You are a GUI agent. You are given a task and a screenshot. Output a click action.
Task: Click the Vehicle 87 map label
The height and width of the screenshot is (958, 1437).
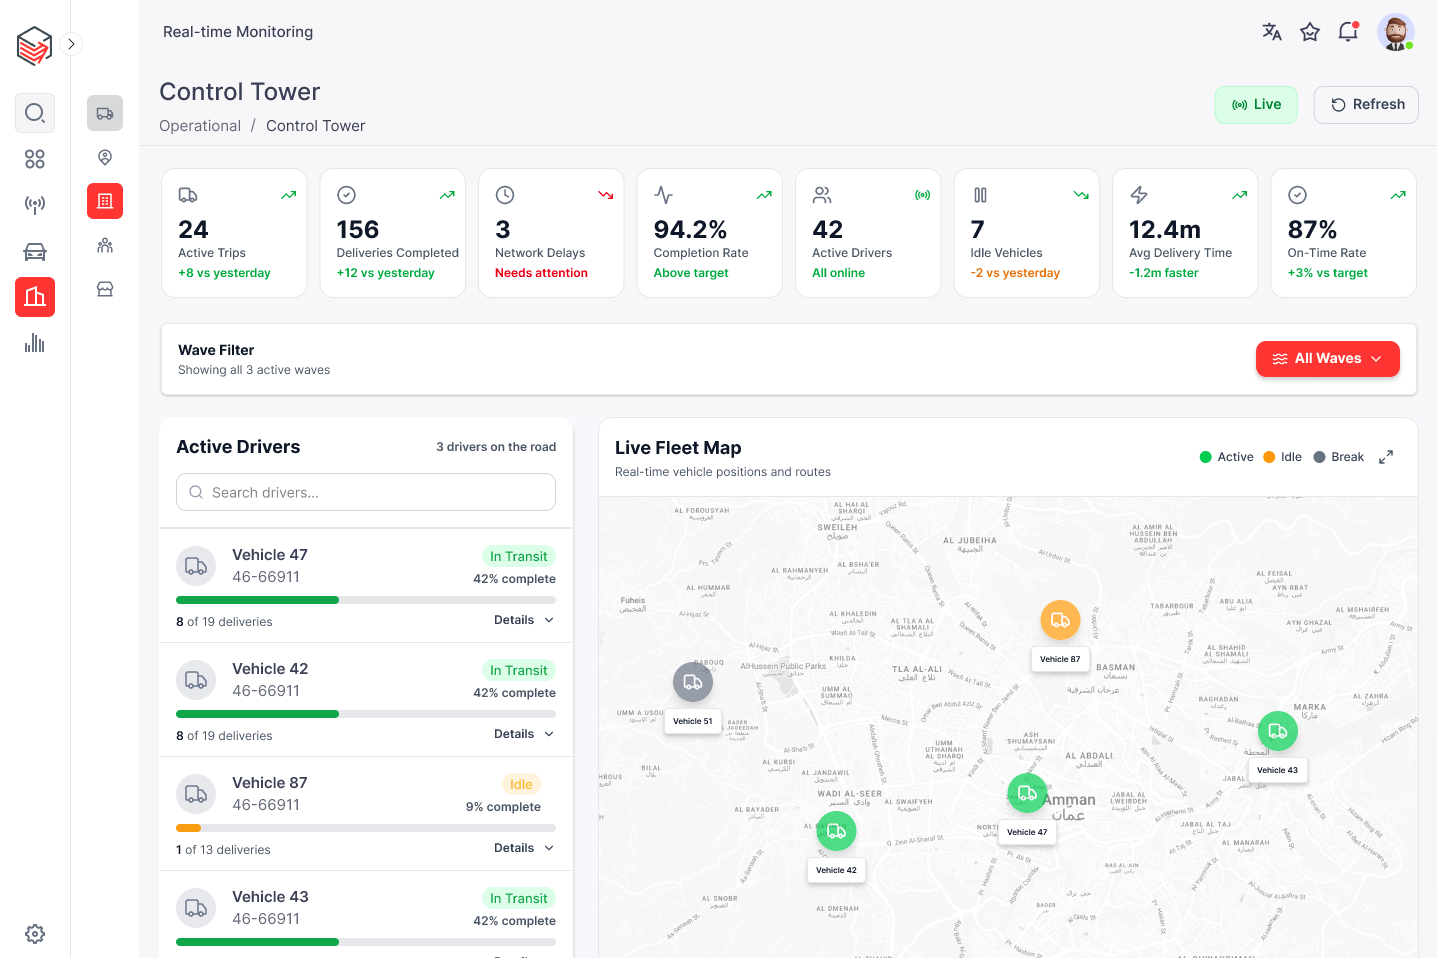point(1060,659)
